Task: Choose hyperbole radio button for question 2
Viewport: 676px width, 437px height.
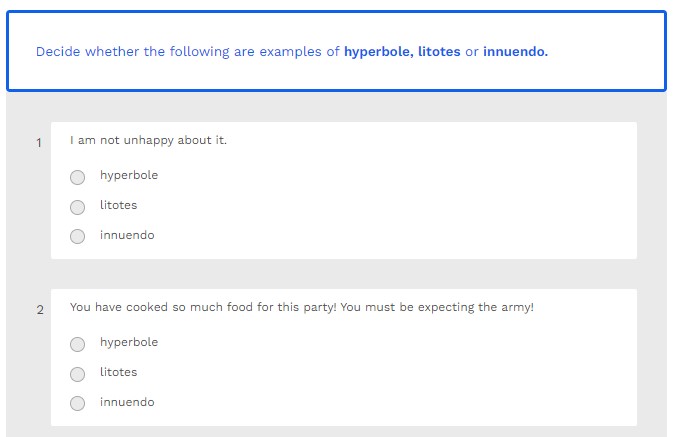Action: click(x=78, y=344)
